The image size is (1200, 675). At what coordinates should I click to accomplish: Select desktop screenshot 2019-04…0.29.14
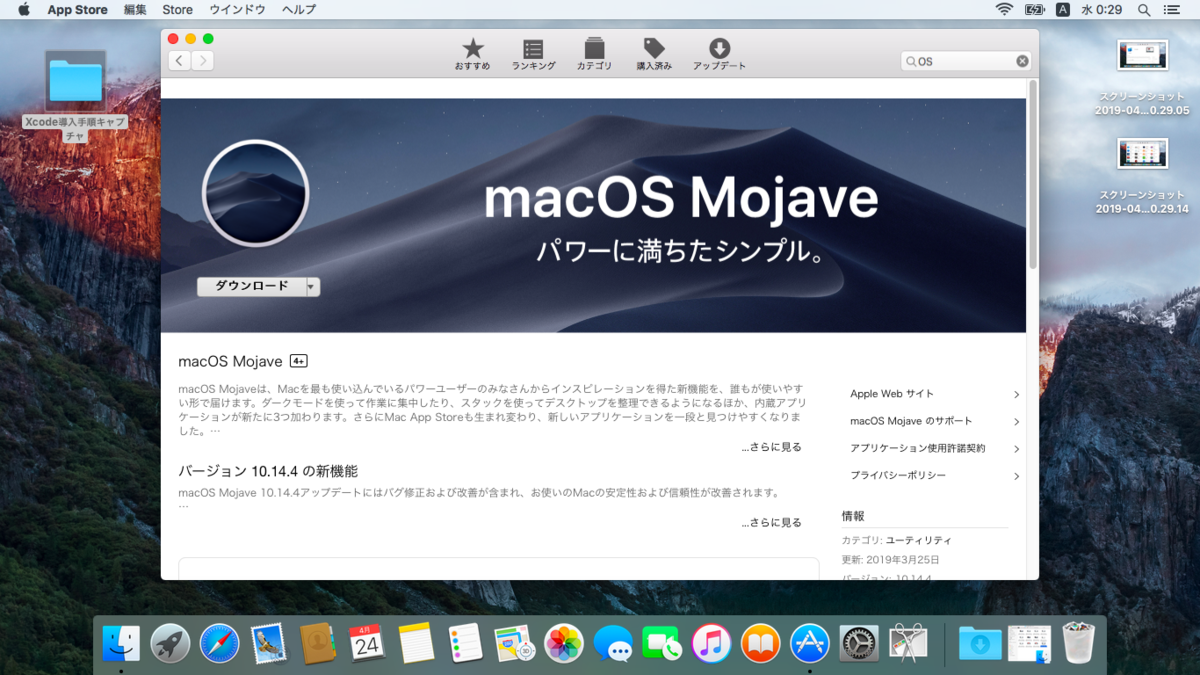pos(1142,176)
